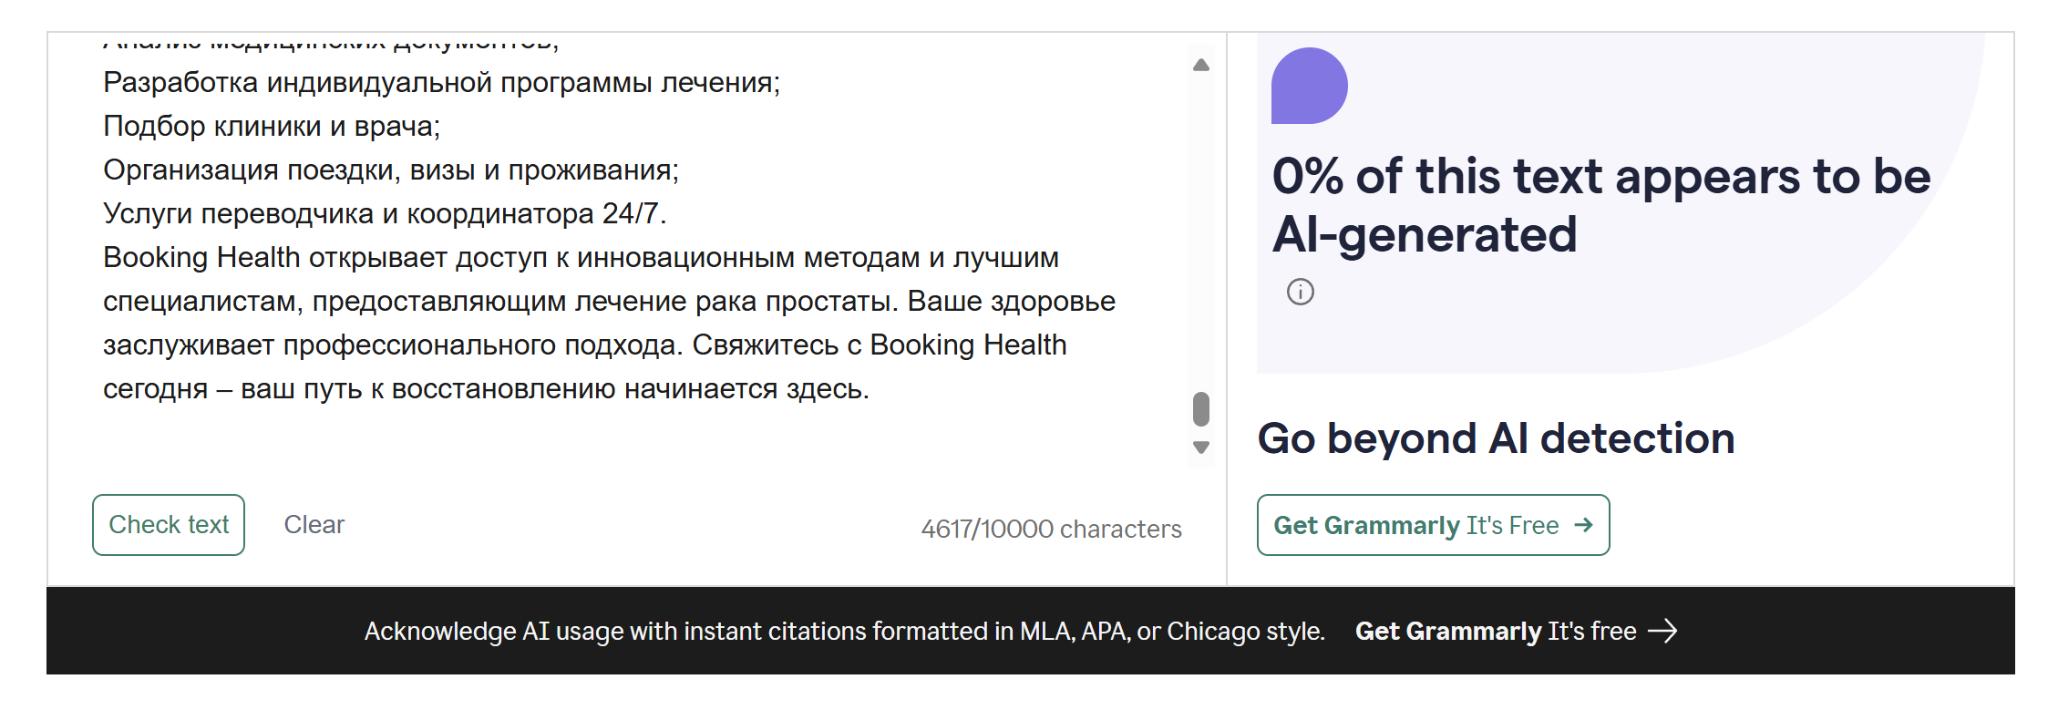Click the white arrow icon in the black banner
2048x706 pixels.
tap(1662, 631)
